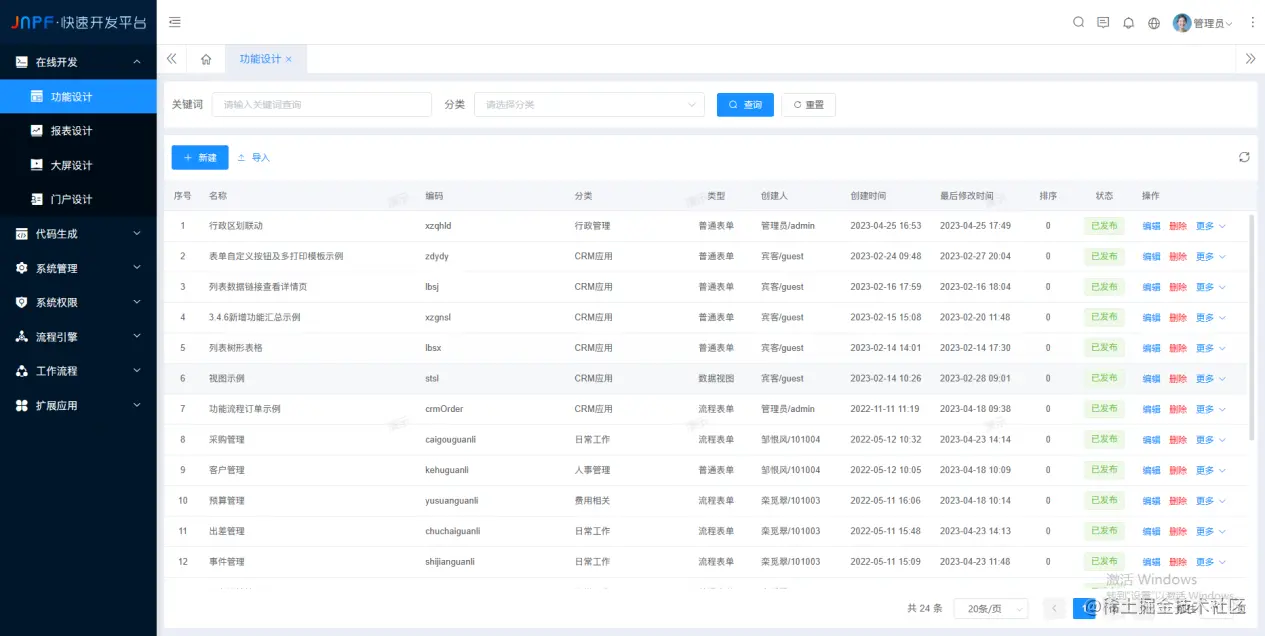Click the keyword search input field

322,104
